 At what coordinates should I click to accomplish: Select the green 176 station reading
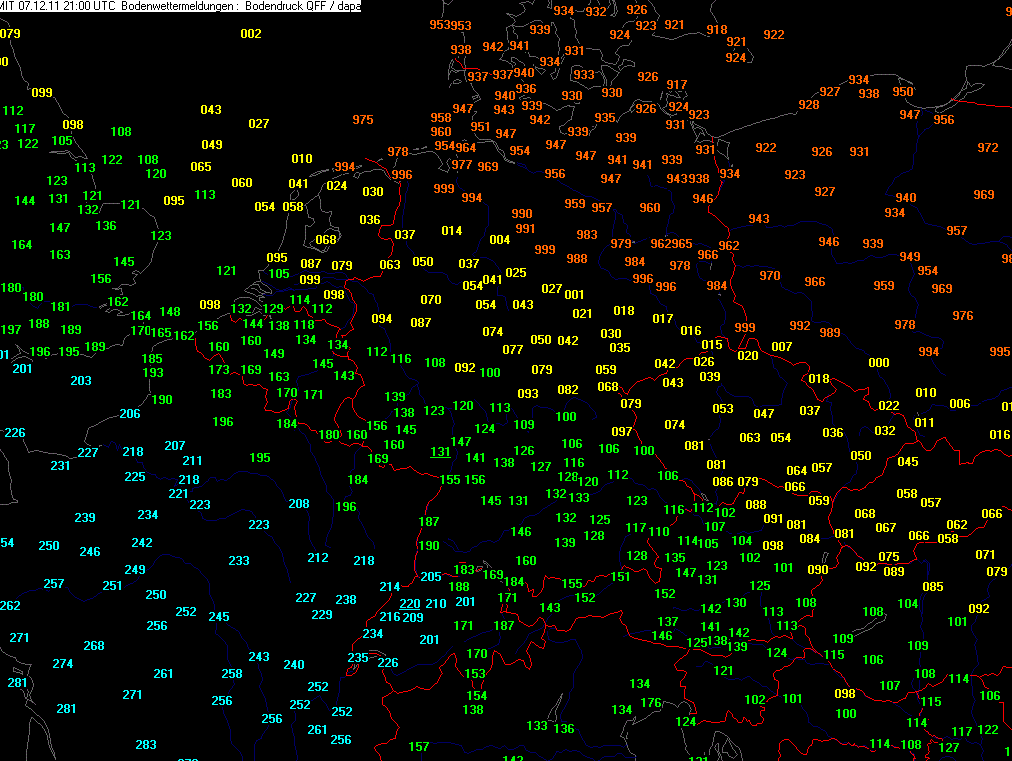coord(651,703)
